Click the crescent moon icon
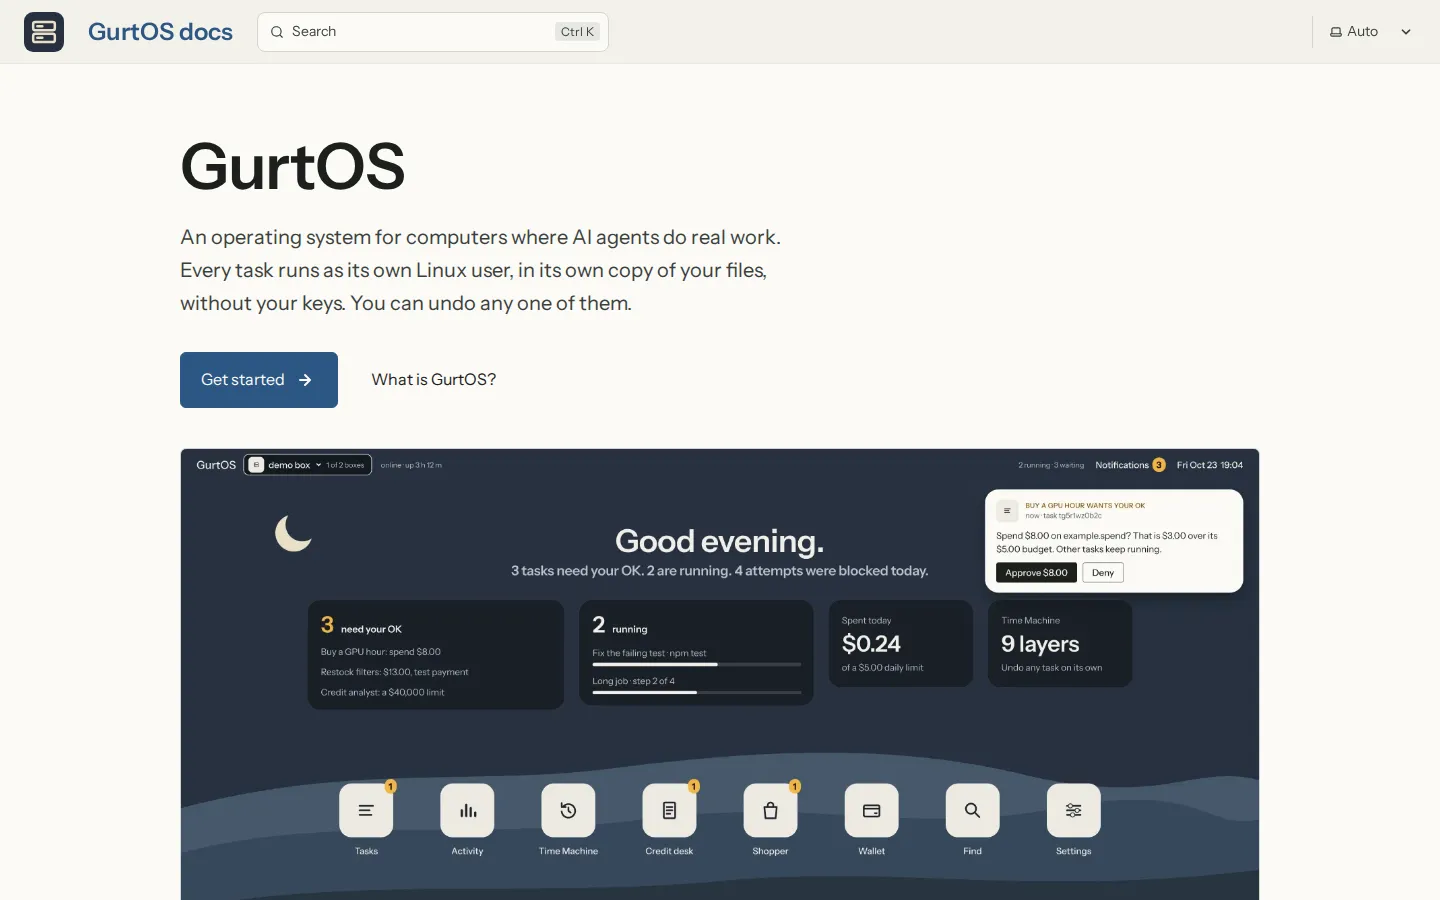Image resolution: width=1440 pixels, height=900 pixels. (x=293, y=533)
